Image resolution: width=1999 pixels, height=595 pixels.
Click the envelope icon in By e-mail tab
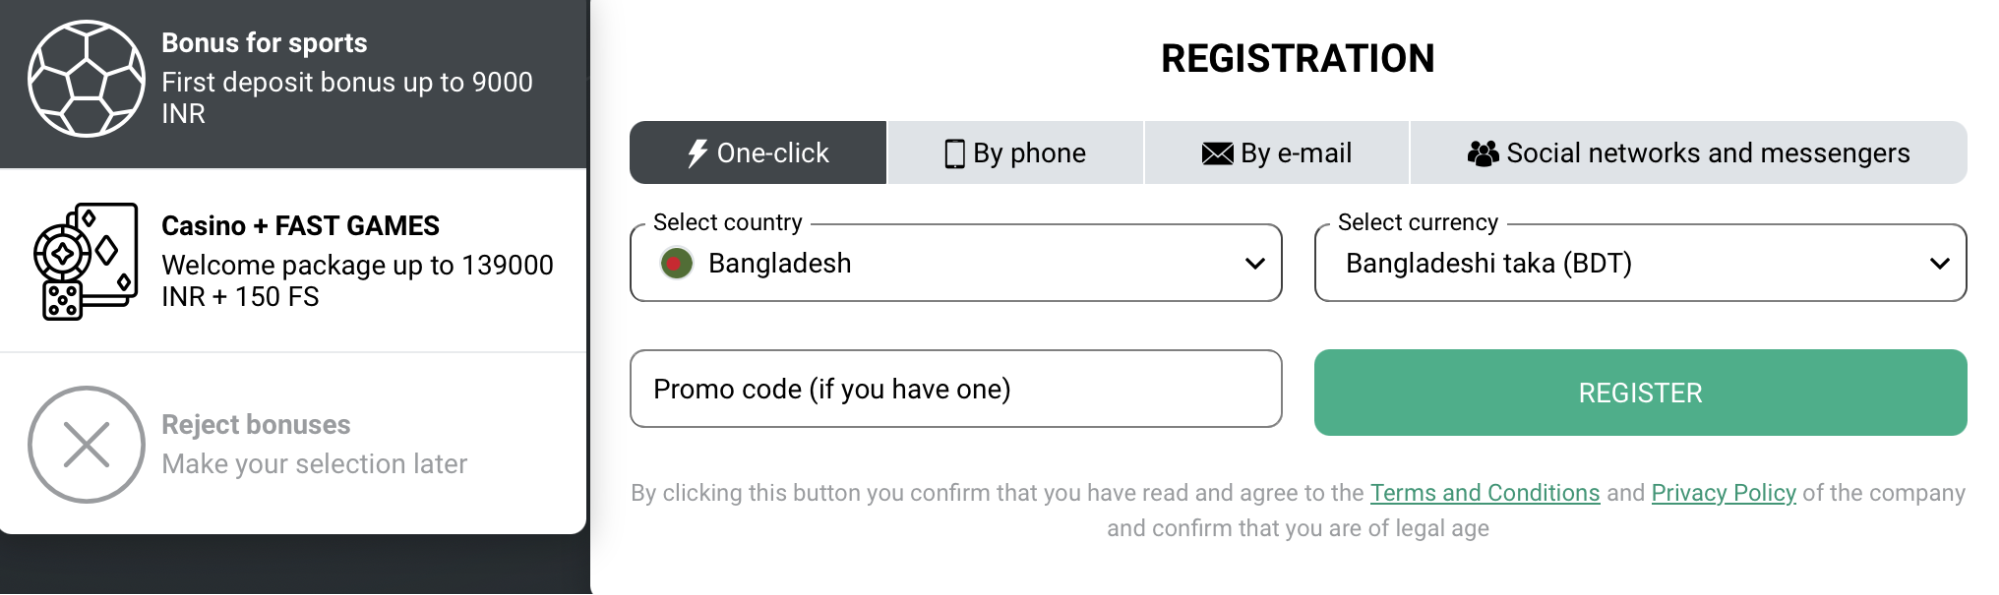pyautogui.click(x=1217, y=153)
